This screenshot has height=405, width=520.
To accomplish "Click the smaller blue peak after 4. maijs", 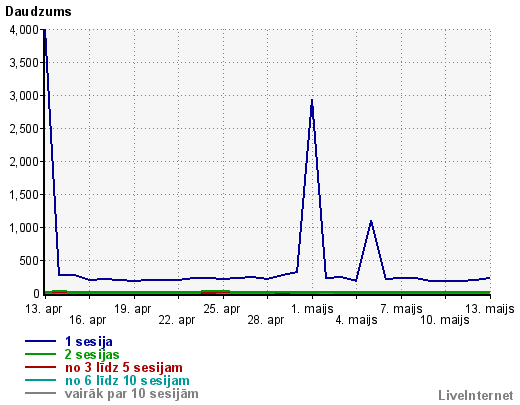I will 371,221.
